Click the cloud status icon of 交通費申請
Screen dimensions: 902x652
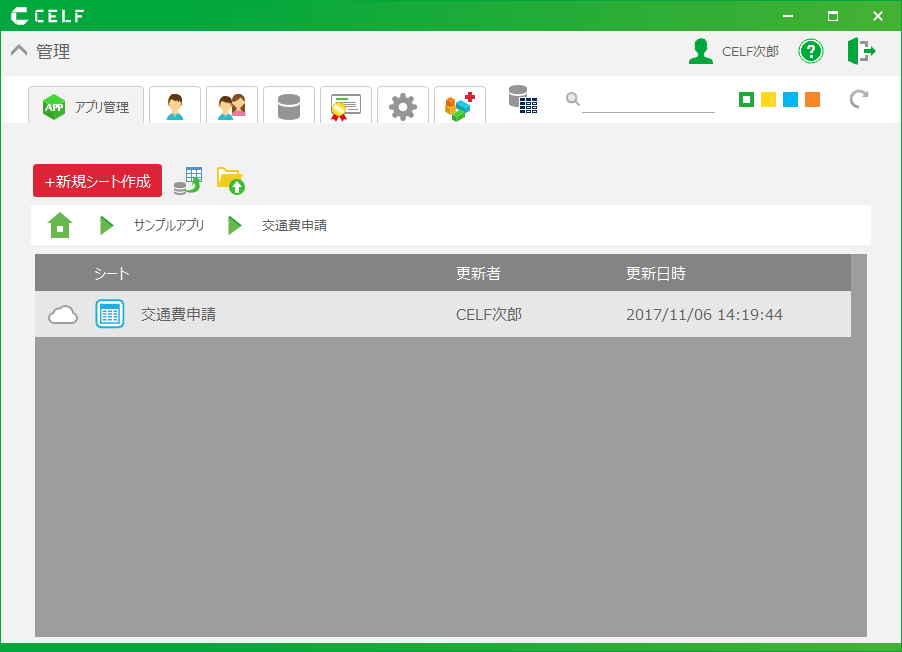63,314
